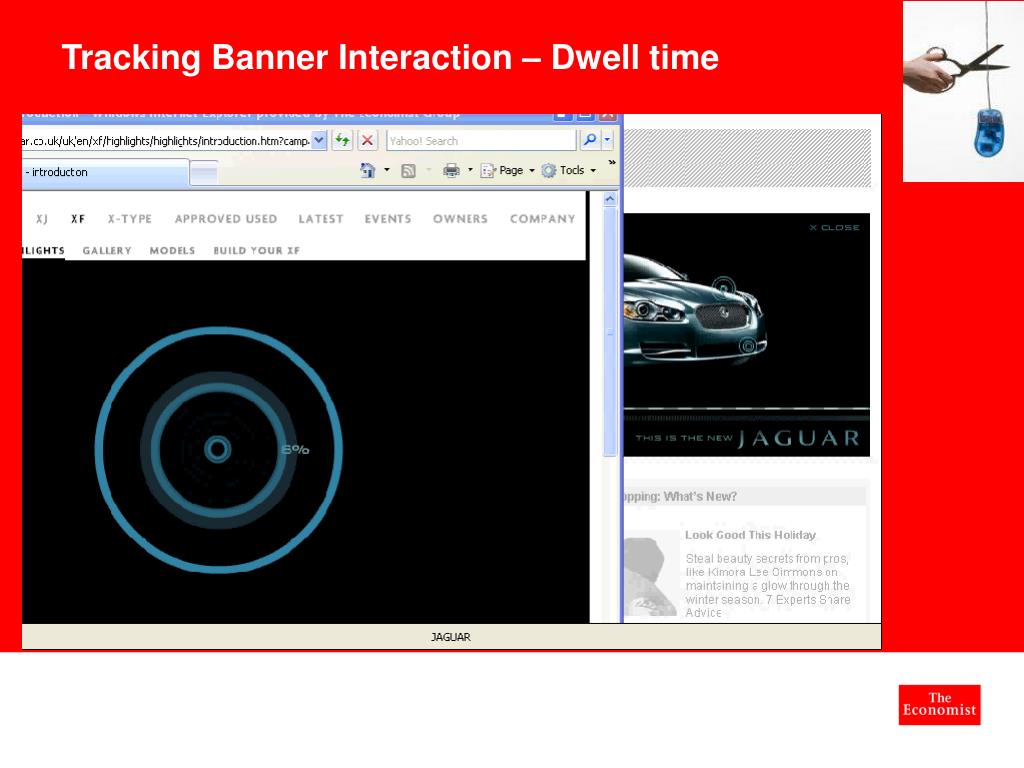
Task: Click the magnifier search icon
Action: [590, 140]
